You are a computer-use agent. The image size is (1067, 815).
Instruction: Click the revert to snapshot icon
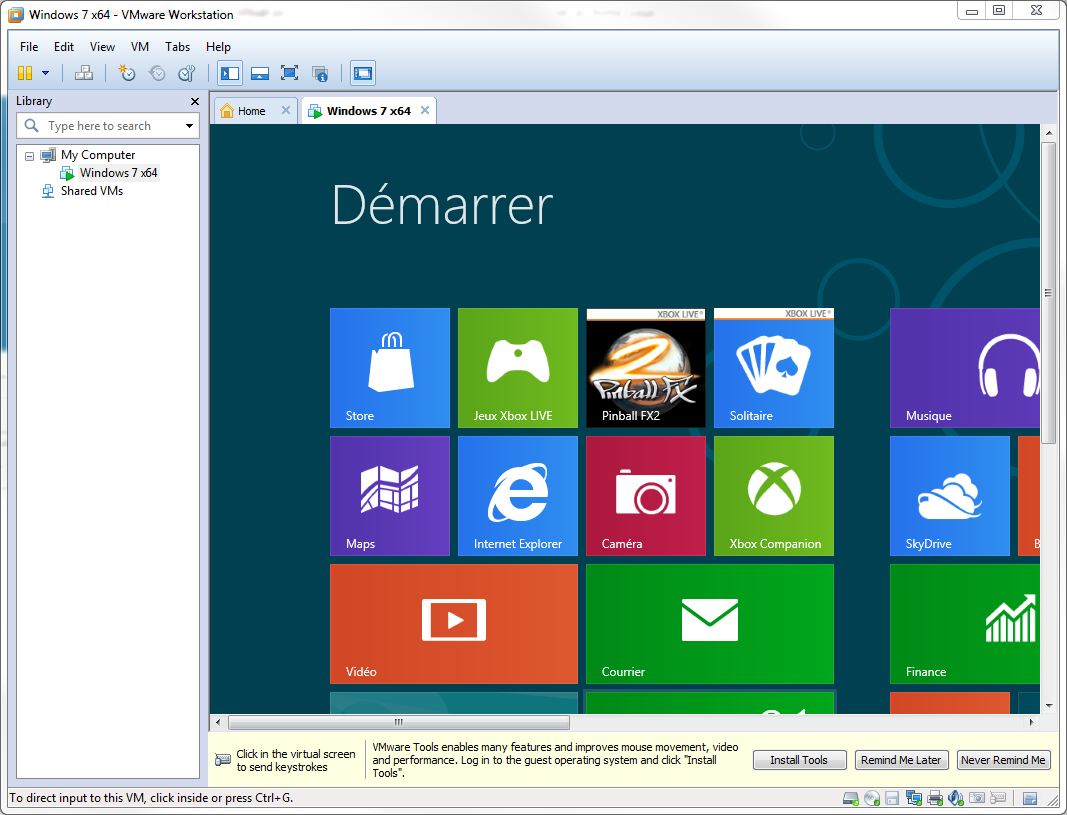(157, 73)
